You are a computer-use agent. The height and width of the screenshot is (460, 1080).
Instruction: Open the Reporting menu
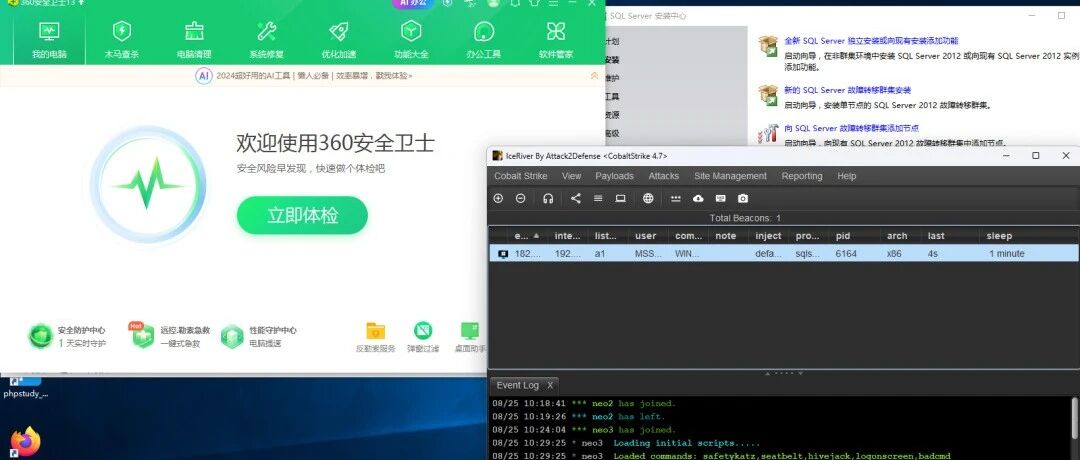802,176
